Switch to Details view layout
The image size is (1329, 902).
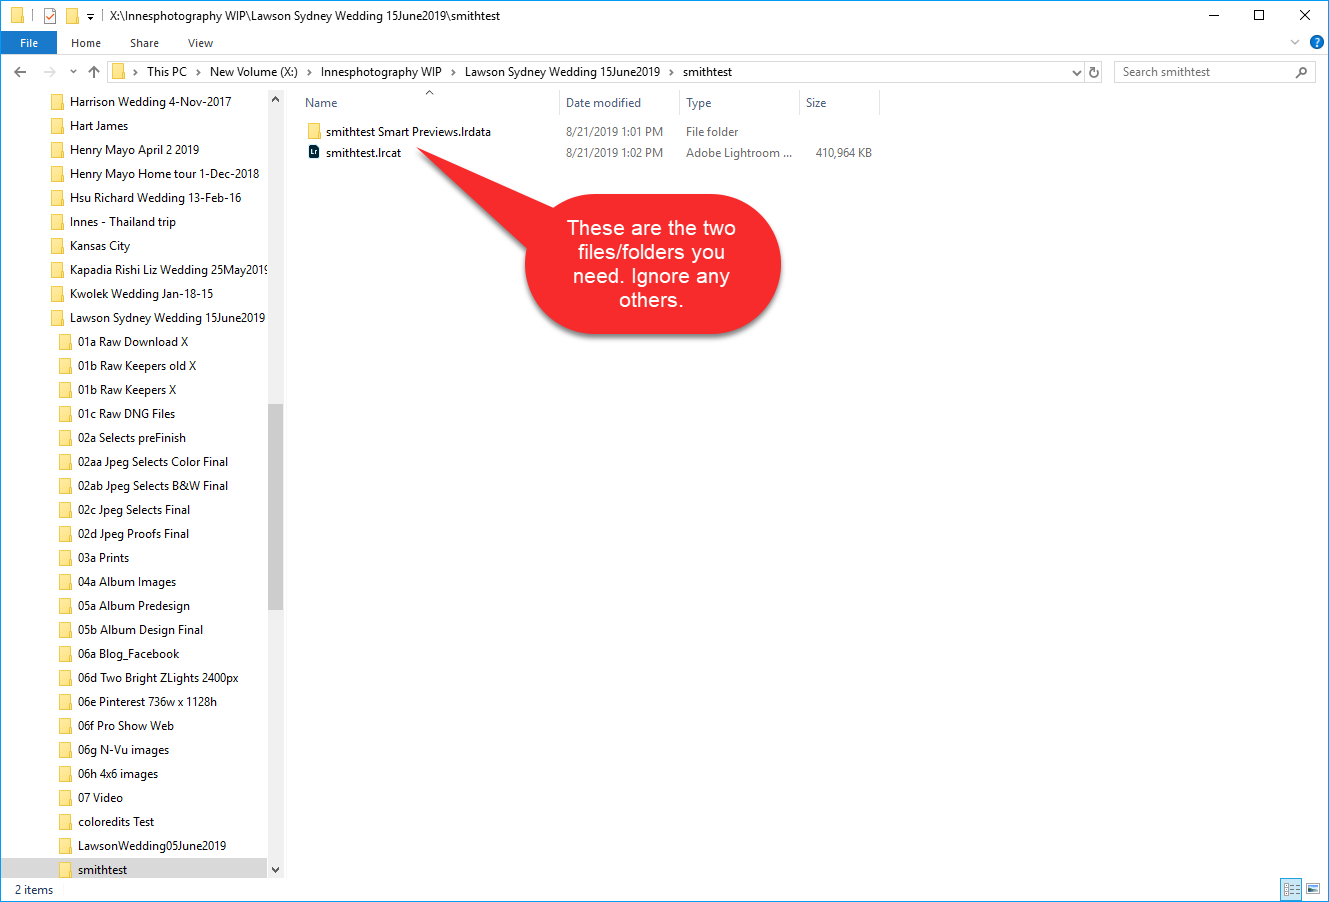[x=1291, y=889]
